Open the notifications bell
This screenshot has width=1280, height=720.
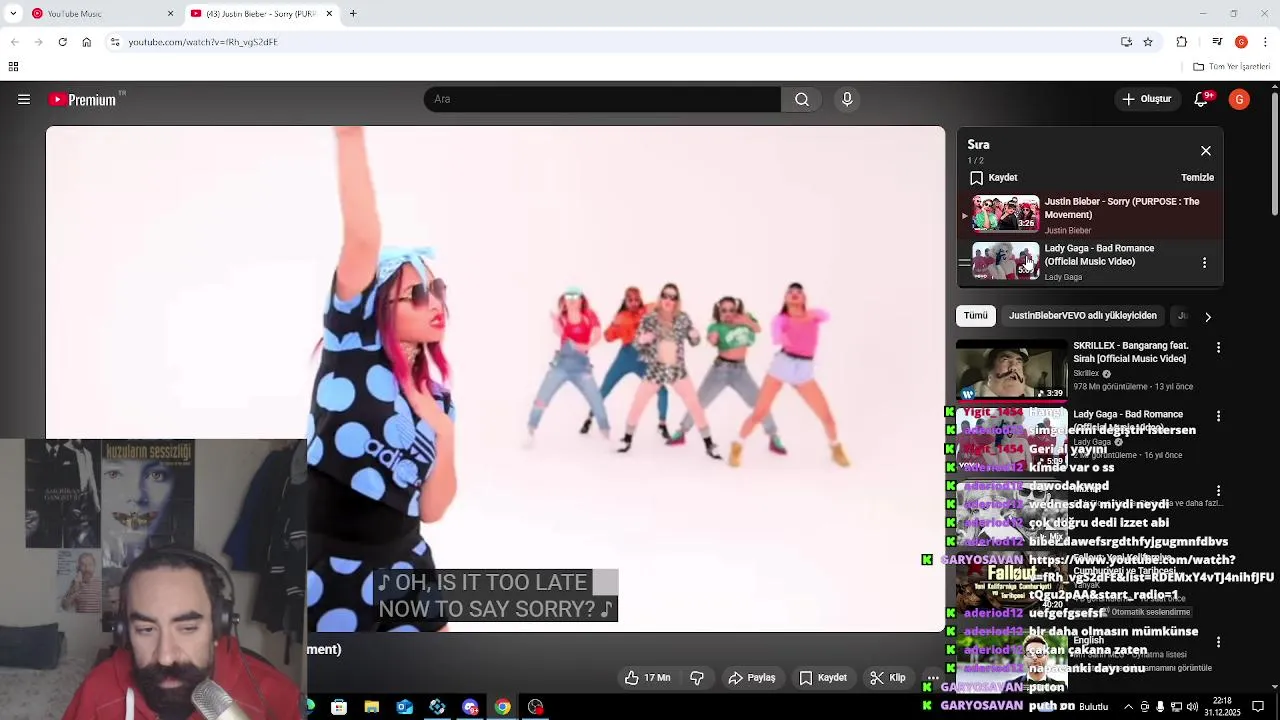coord(1203,99)
